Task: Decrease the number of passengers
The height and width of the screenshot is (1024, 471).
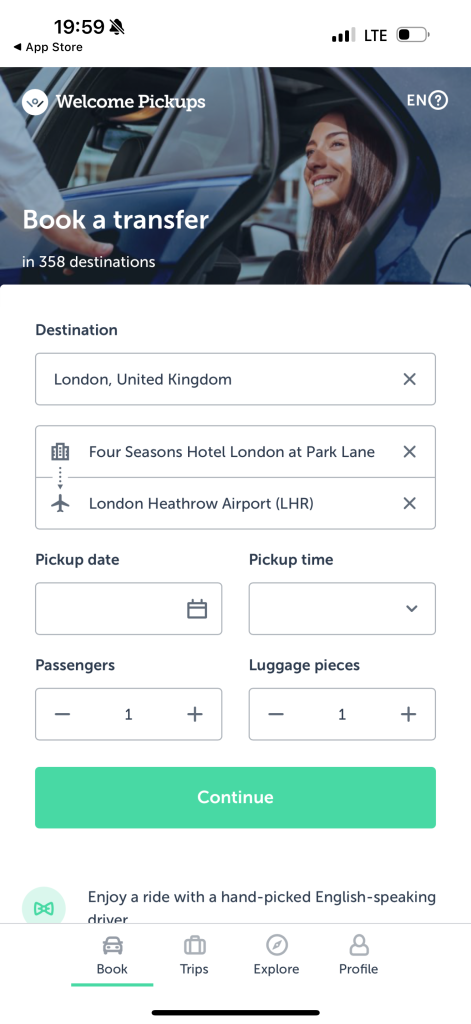Action: 62,714
